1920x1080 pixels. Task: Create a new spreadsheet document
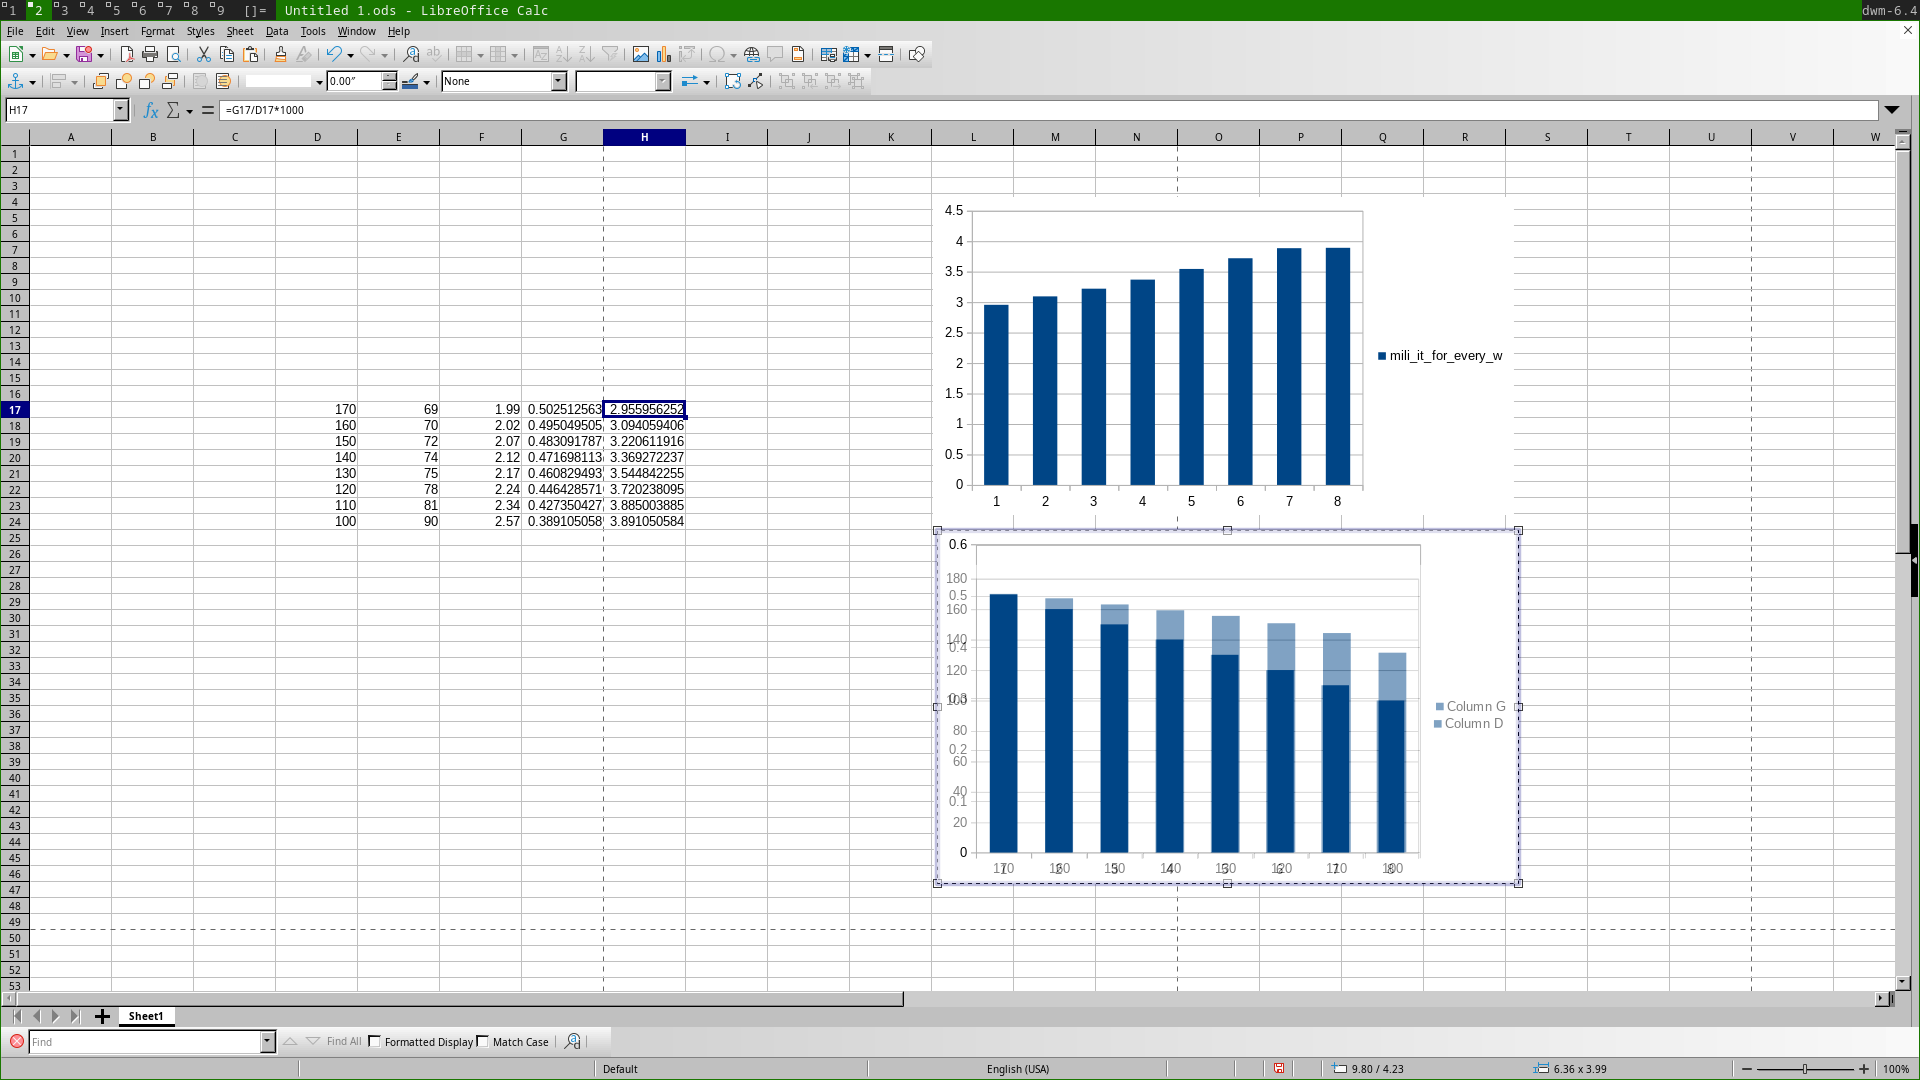click(x=16, y=54)
